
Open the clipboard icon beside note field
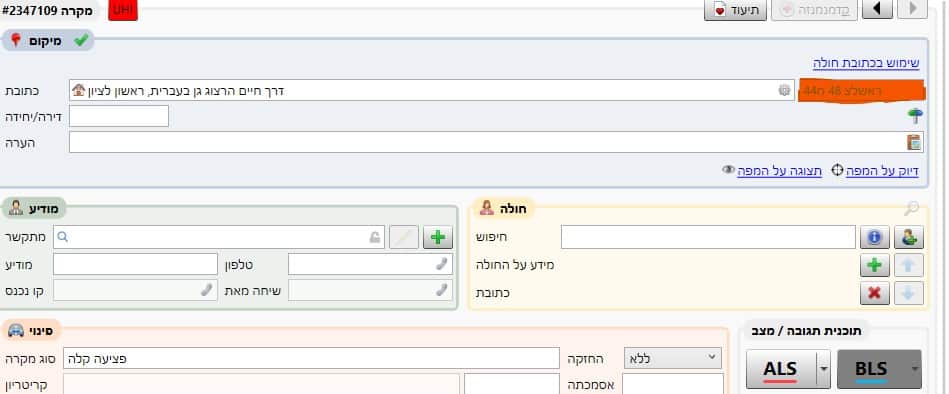[x=913, y=142]
